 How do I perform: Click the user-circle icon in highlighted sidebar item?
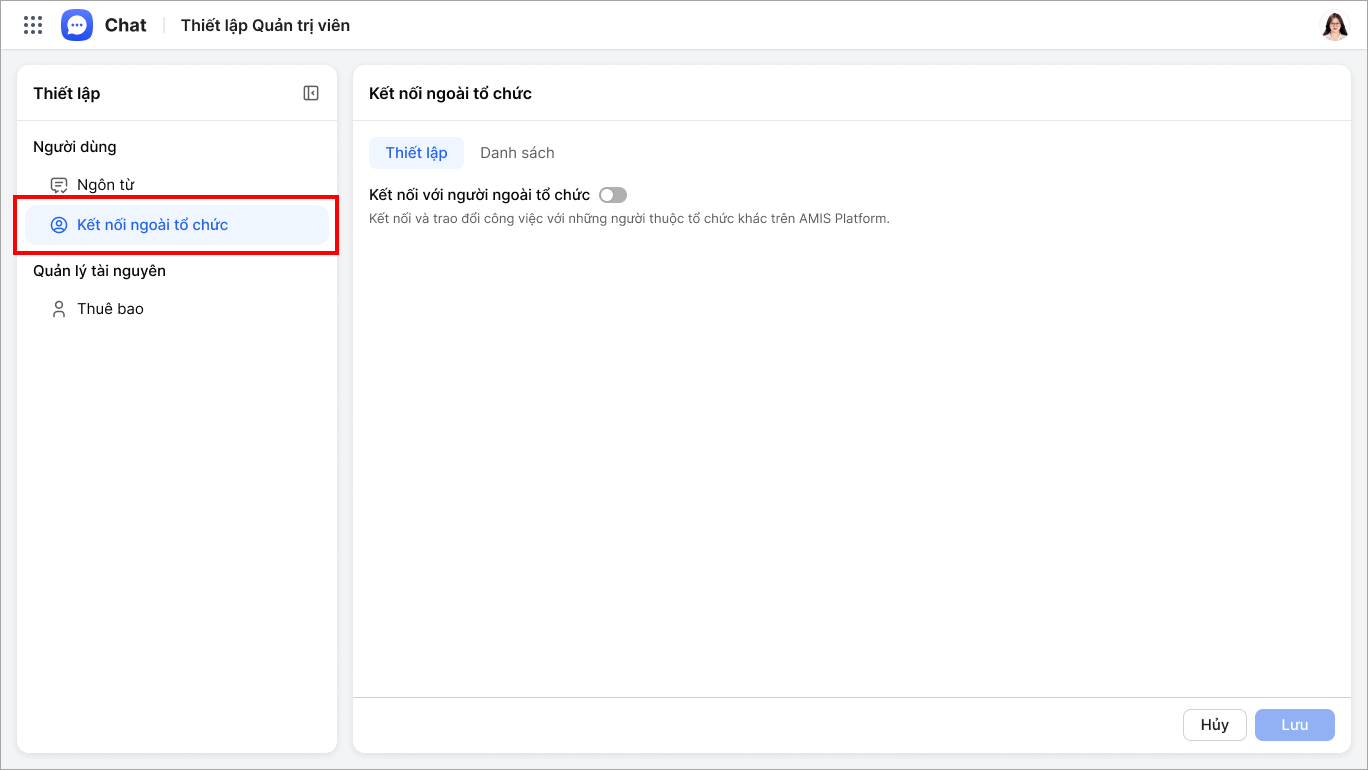click(x=59, y=225)
